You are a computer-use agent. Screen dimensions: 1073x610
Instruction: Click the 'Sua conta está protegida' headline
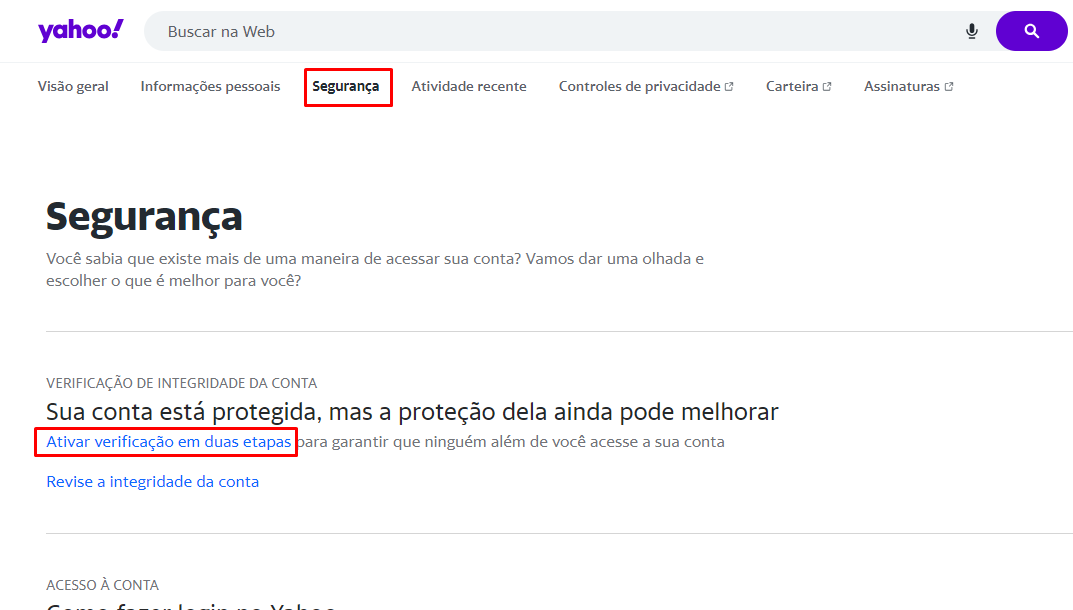(x=412, y=411)
